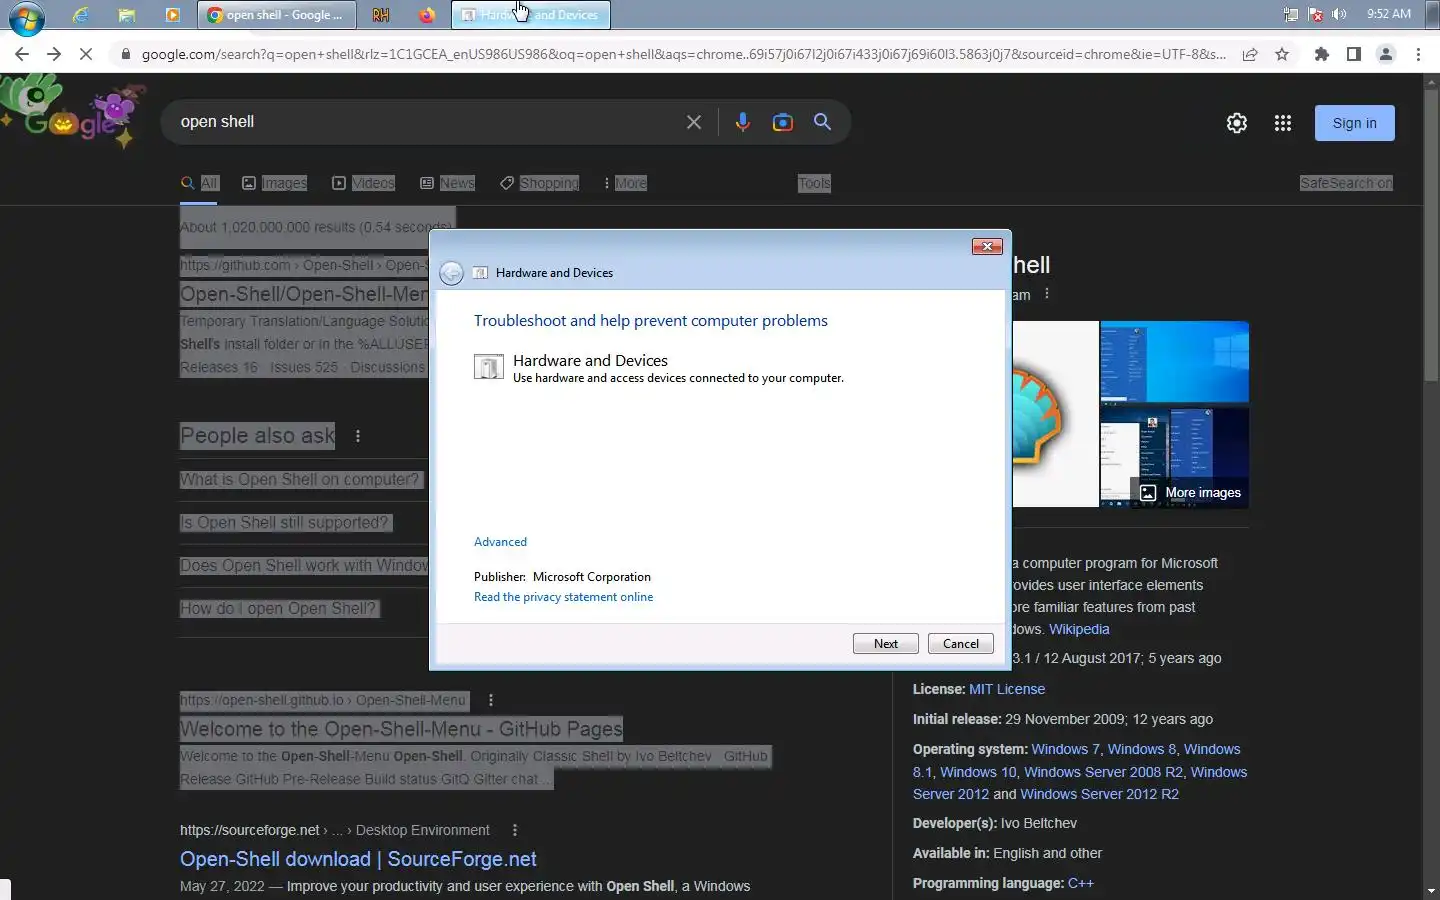Read the privacy statement online
The image size is (1440, 900).
click(563, 597)
